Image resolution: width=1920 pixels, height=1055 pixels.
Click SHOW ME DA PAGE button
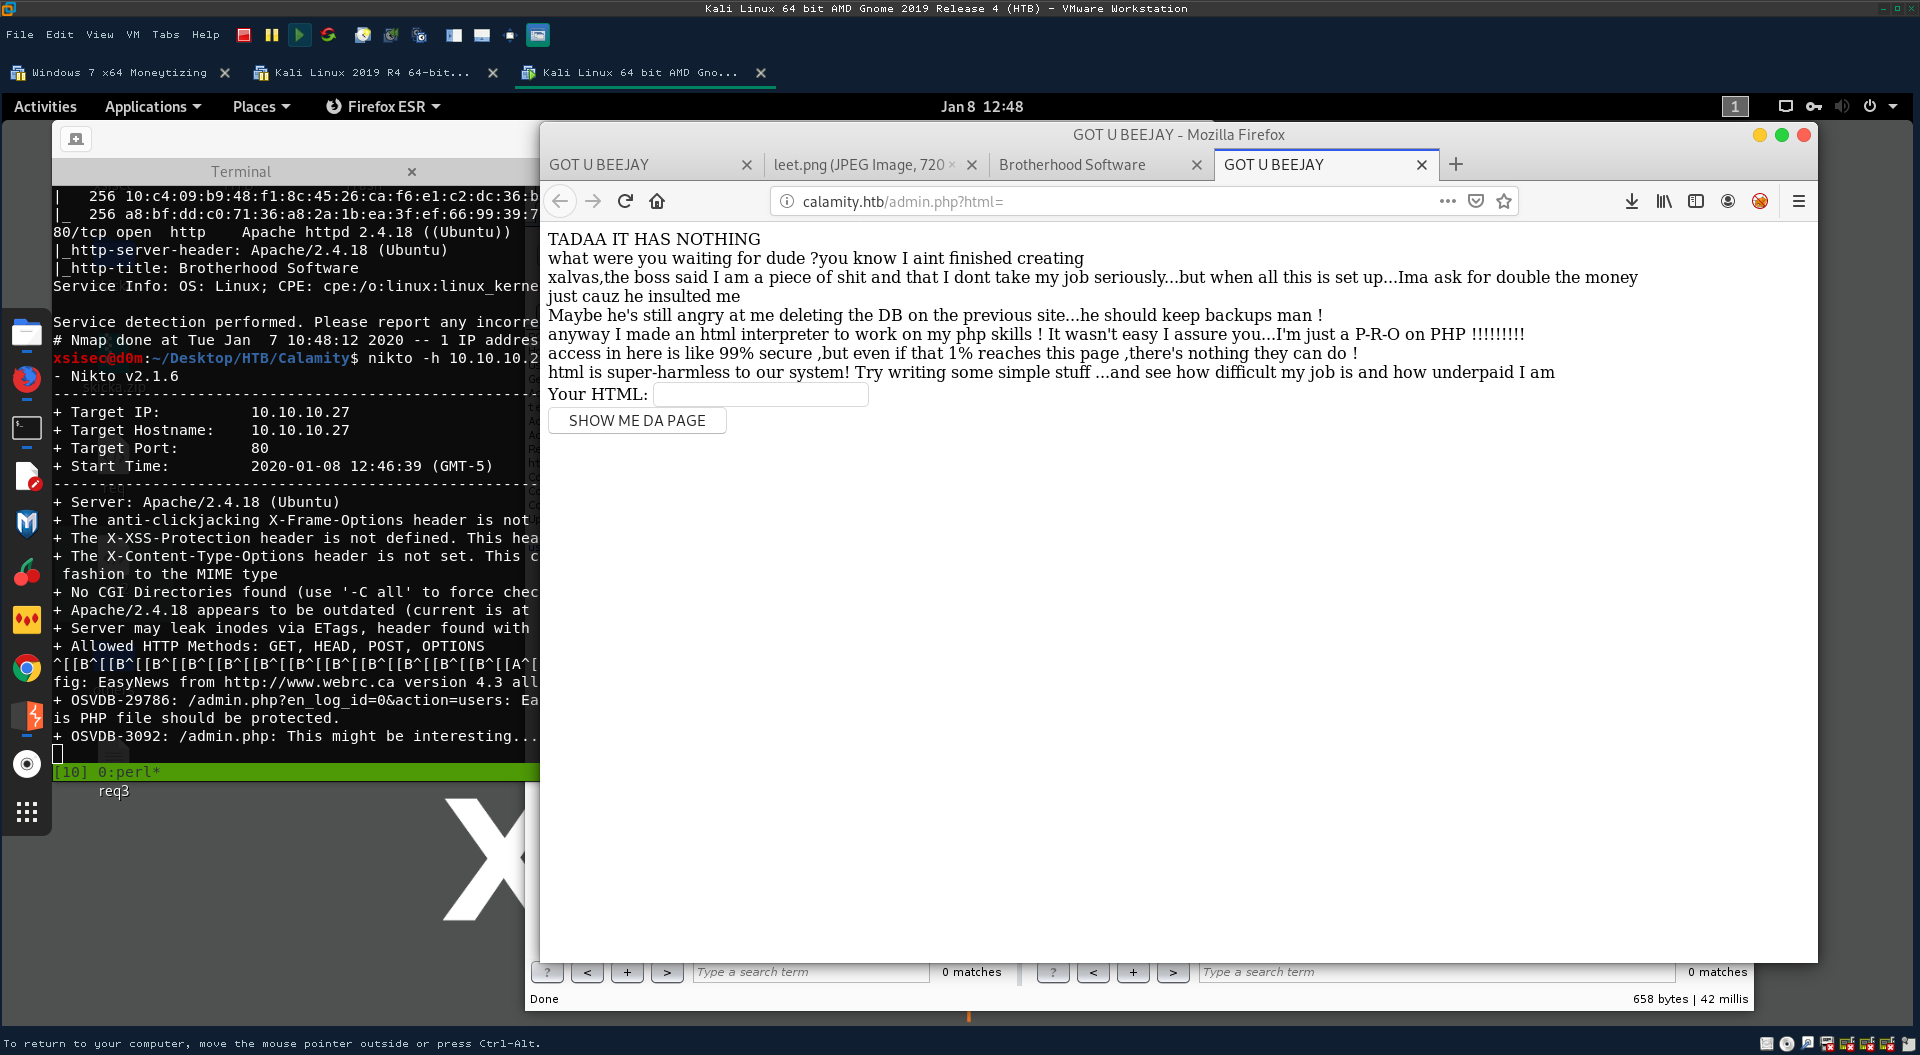pos(637,421)
